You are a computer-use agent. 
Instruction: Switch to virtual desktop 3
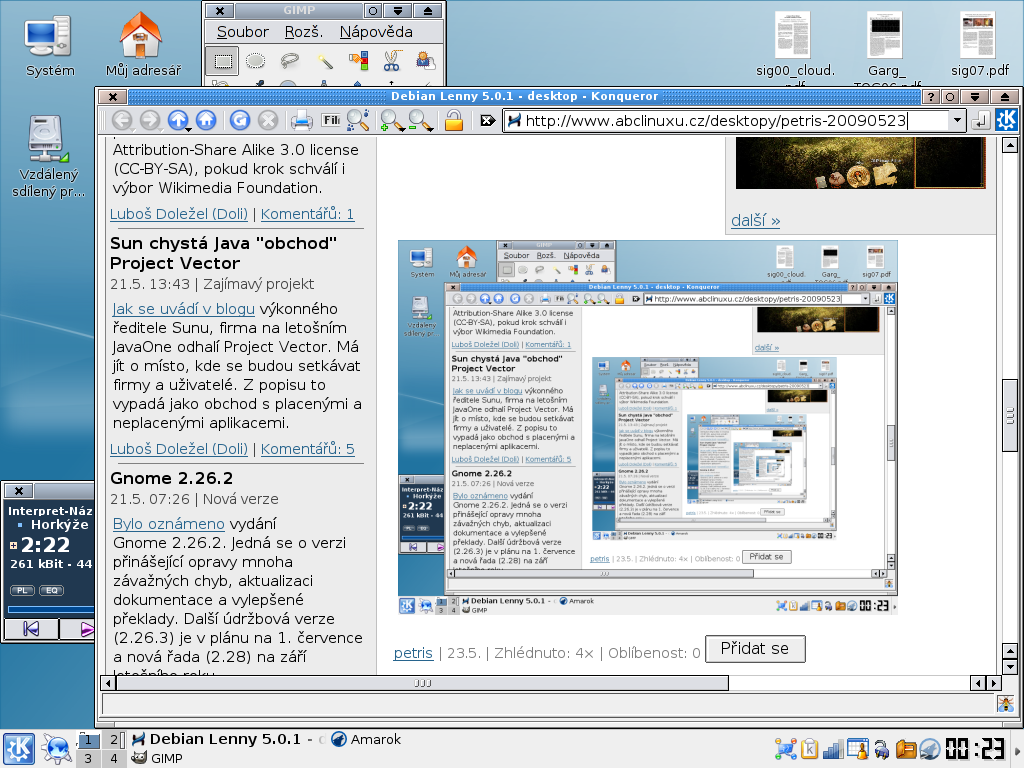point(88,758)
